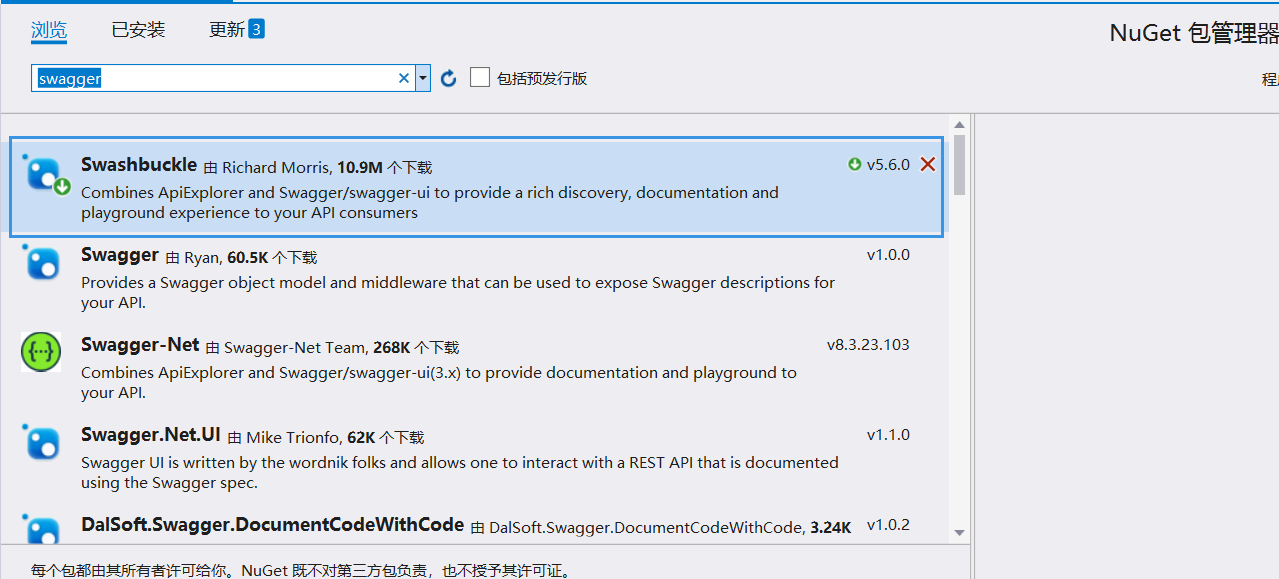1279x579 pixels.
Task: Click the blue Swagger package icon
Action: pyautogui.click(x=43, y=264)
